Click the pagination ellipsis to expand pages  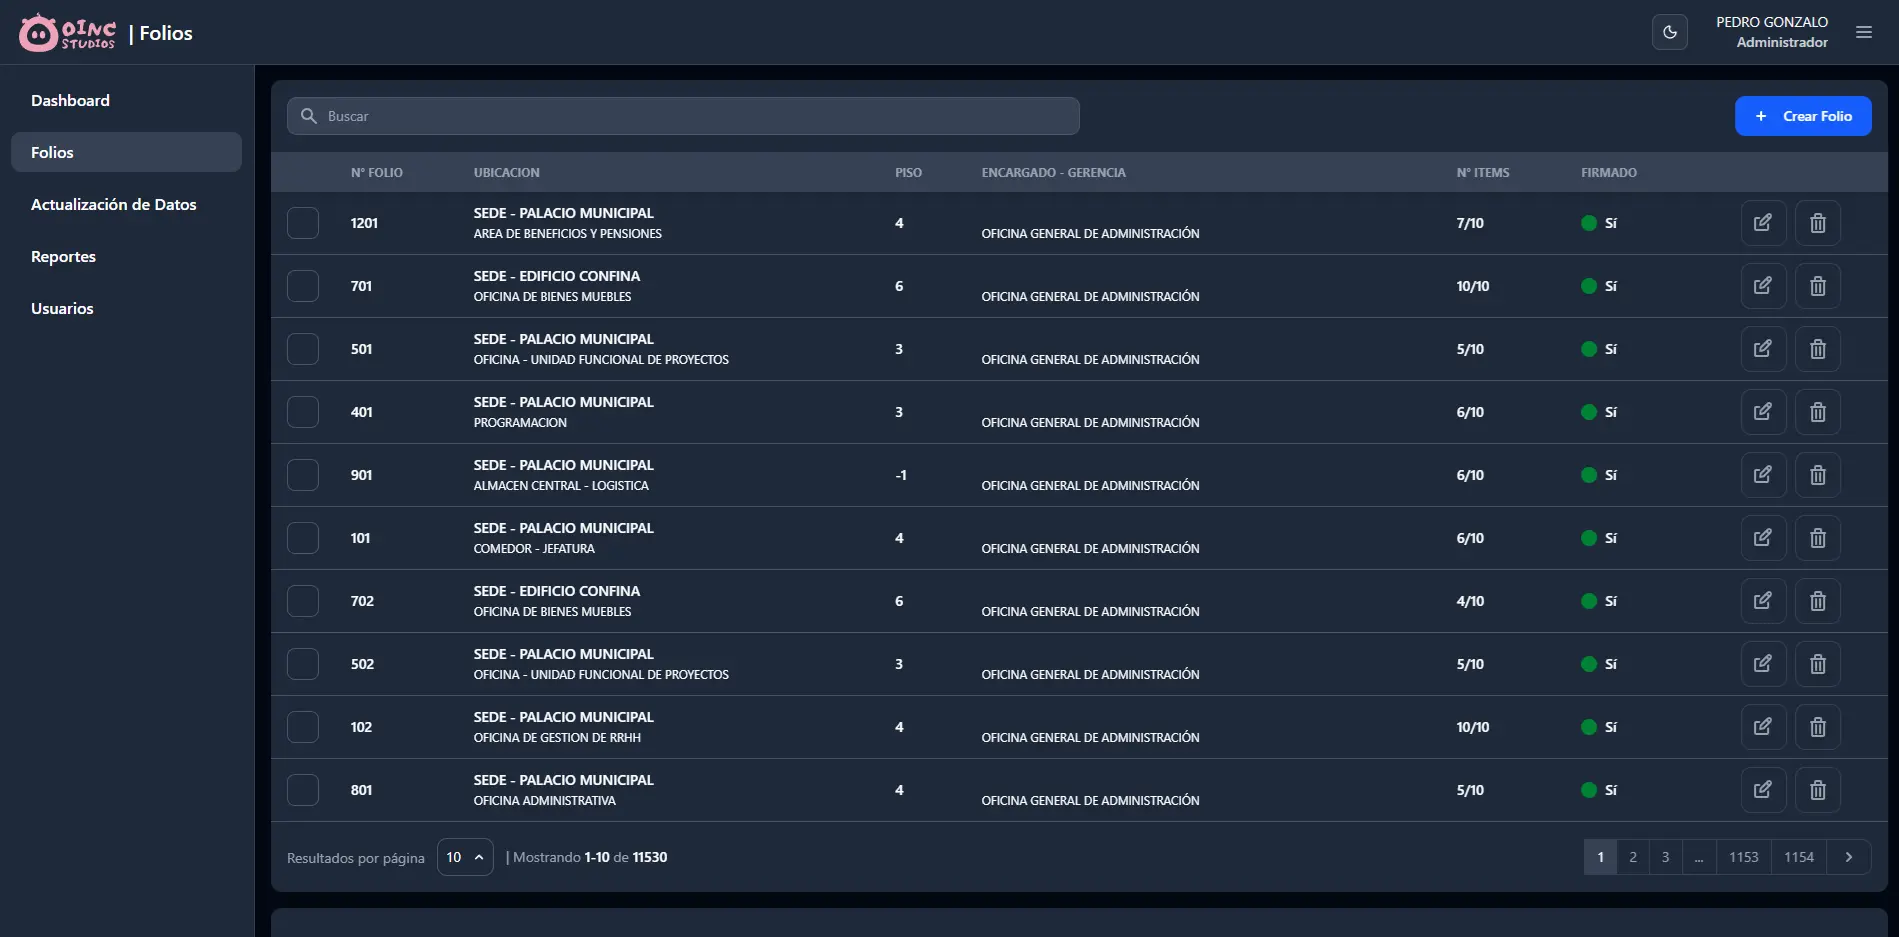[1698, 857]
